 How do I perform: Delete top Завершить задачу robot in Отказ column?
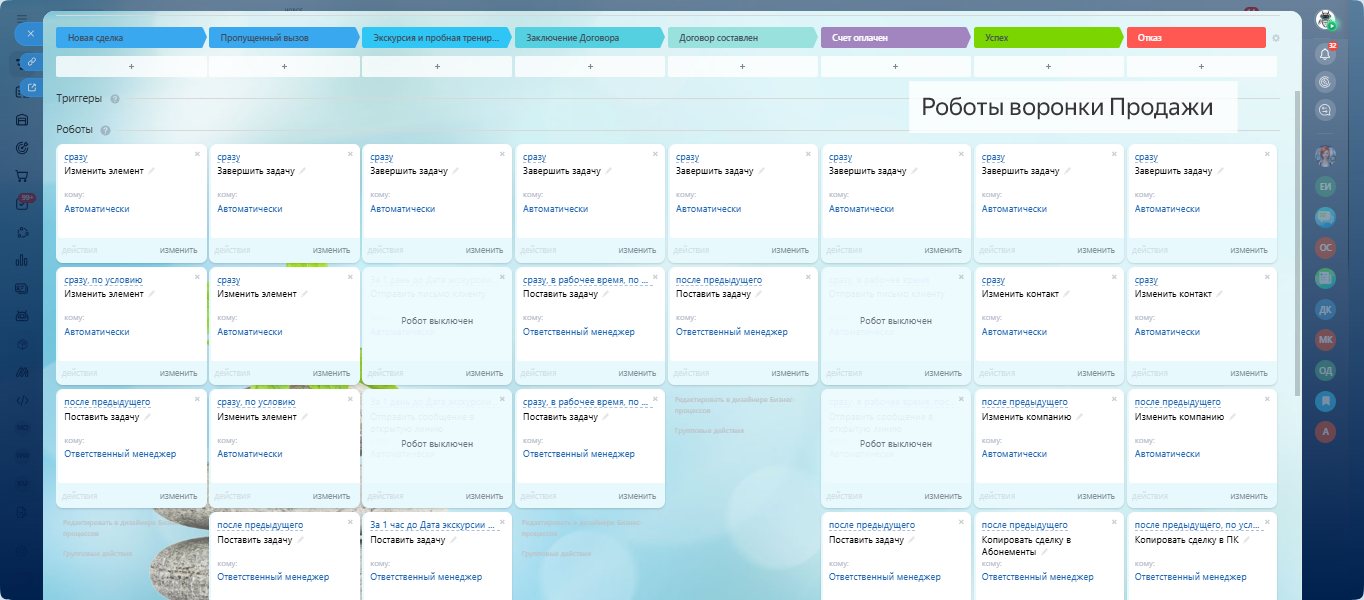tap(1267, 154)
